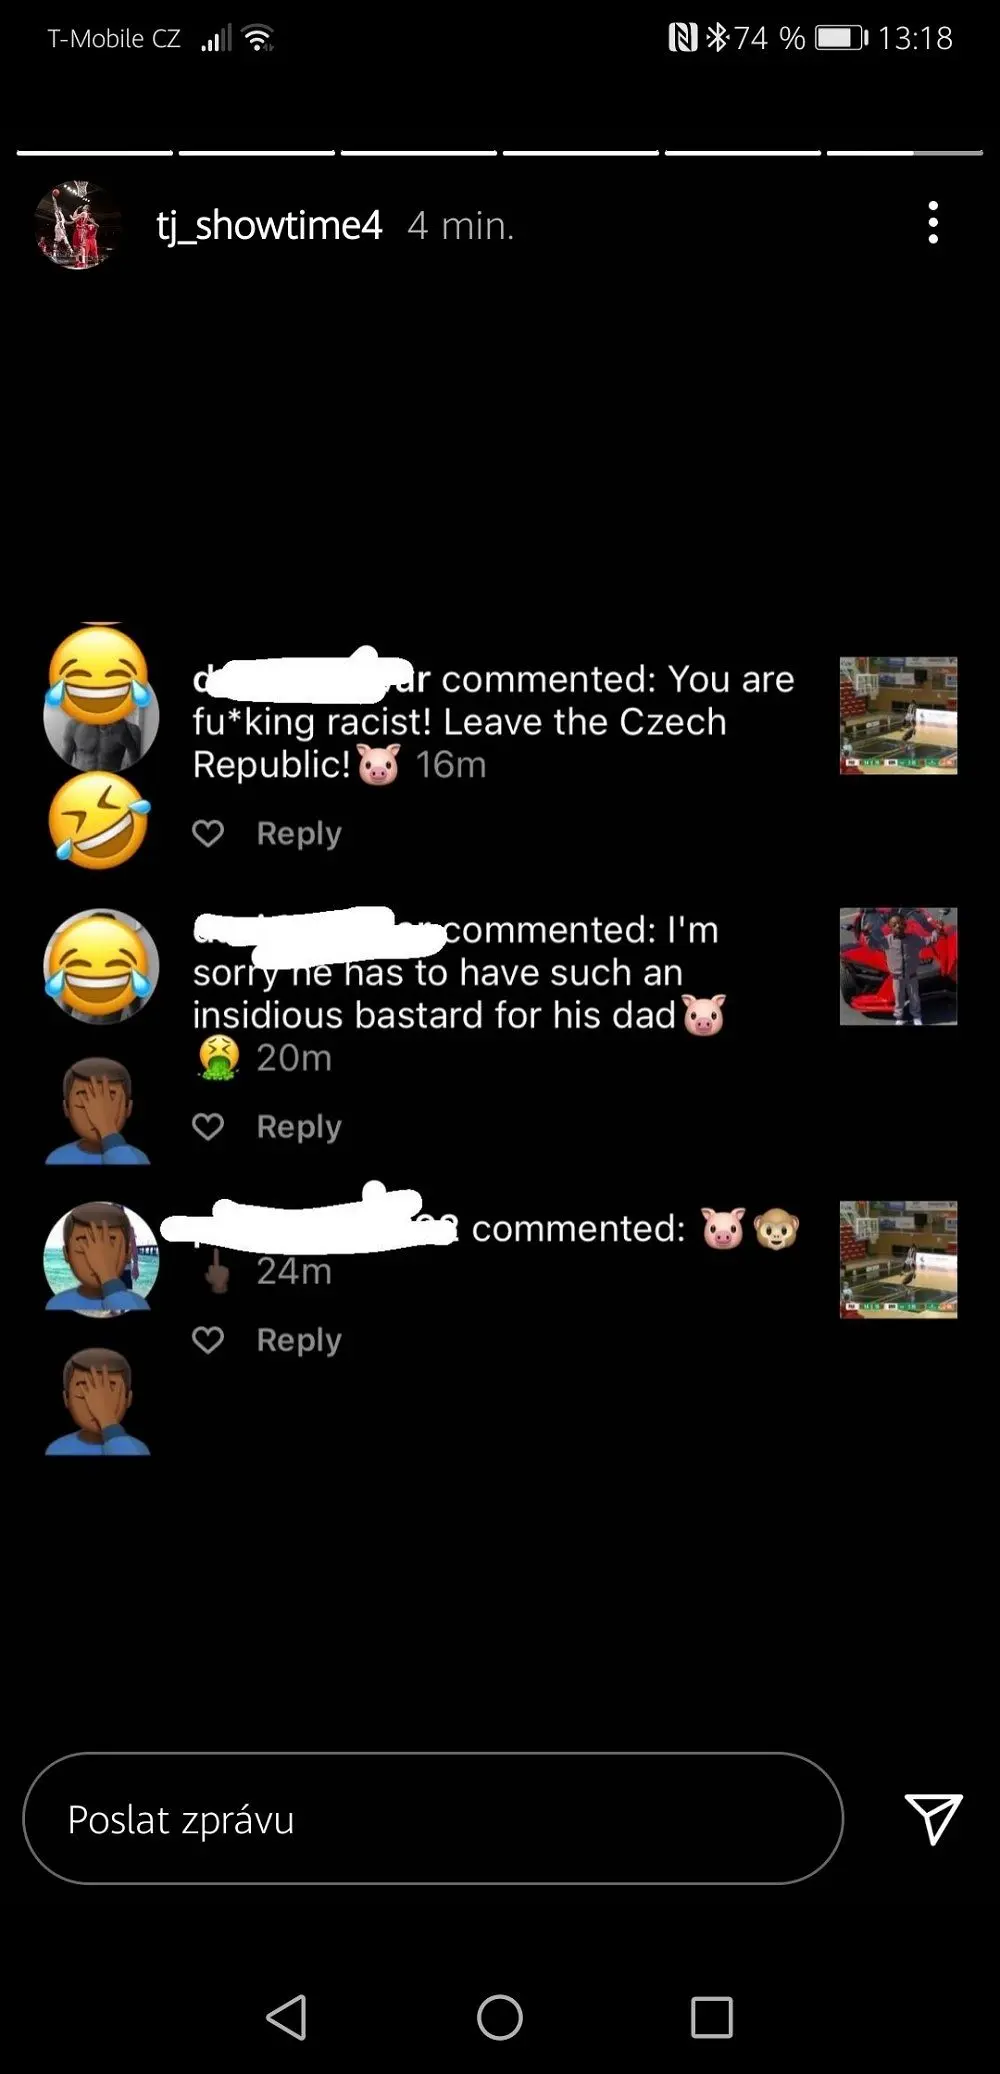Tap the last story progress bar segment

[x=905, y=152]
